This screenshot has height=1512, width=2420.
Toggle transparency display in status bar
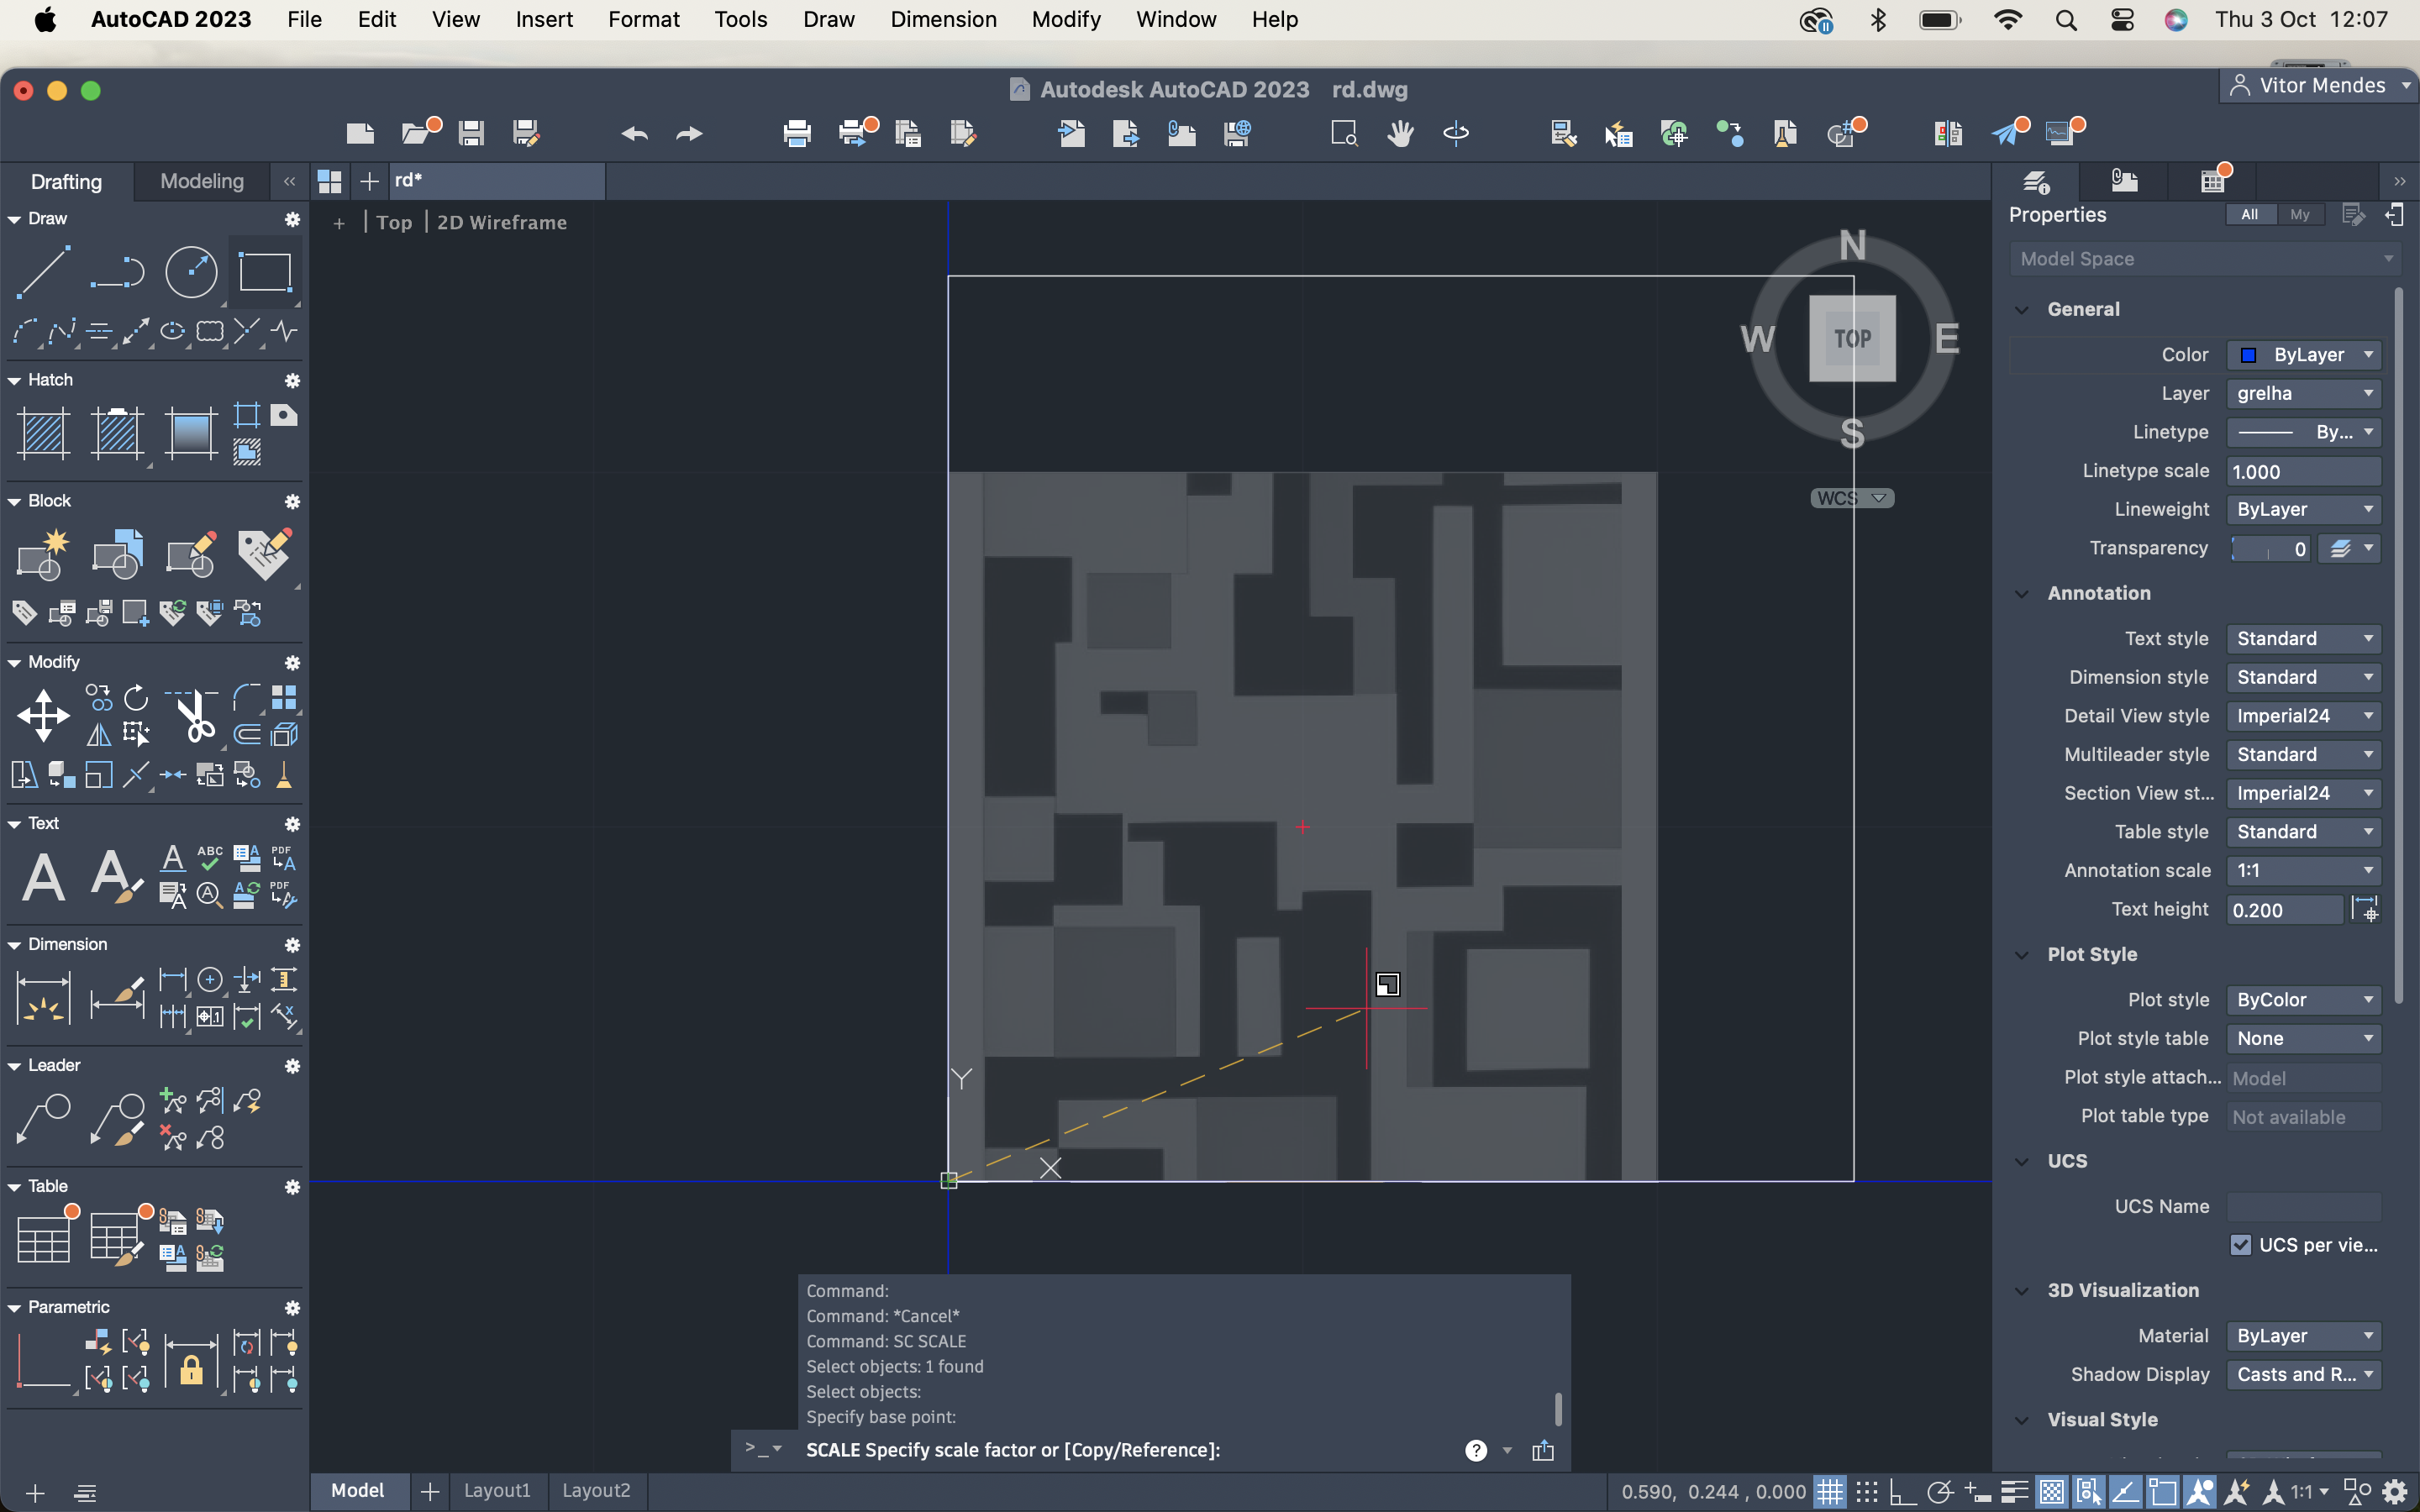2051,1492
